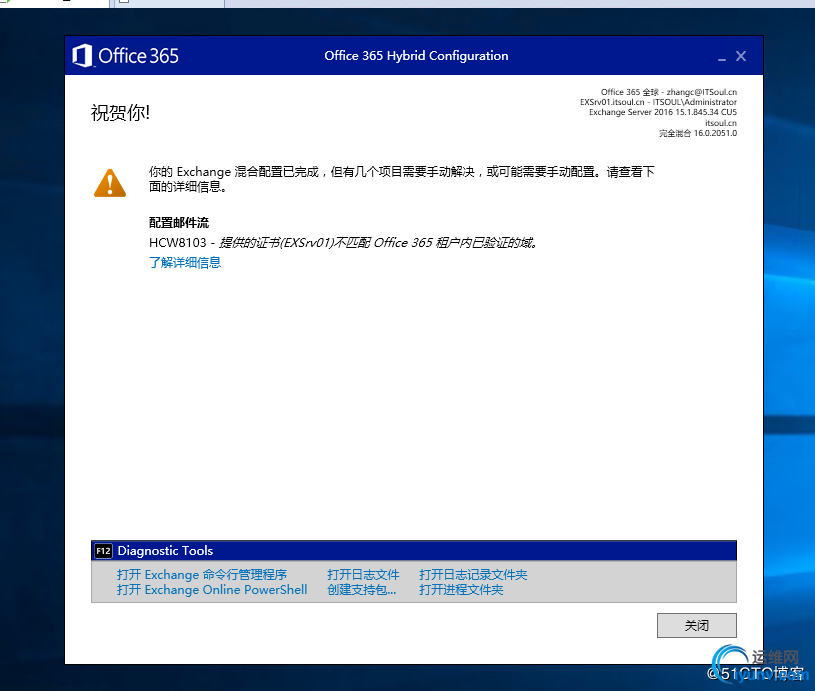Viewport: 815px width, 691px height.
Task: Click 创建支持包... link
Action: point(362,590)
